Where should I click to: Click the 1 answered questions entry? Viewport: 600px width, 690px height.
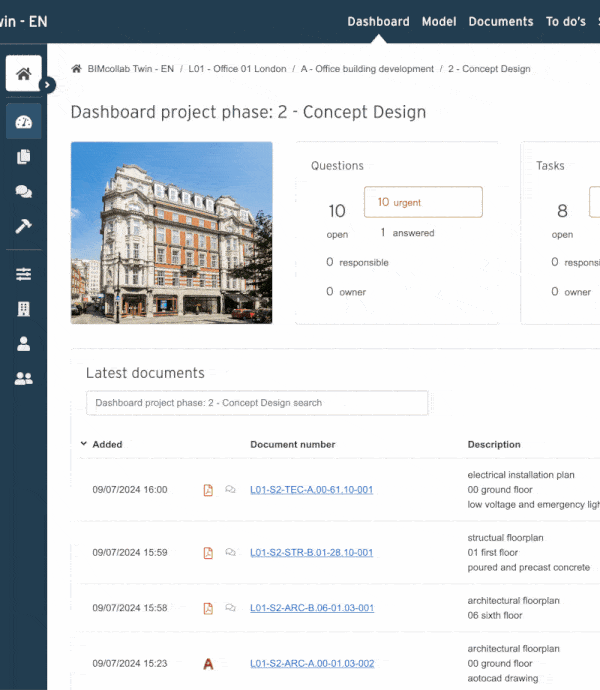click(x=407, y=233)
